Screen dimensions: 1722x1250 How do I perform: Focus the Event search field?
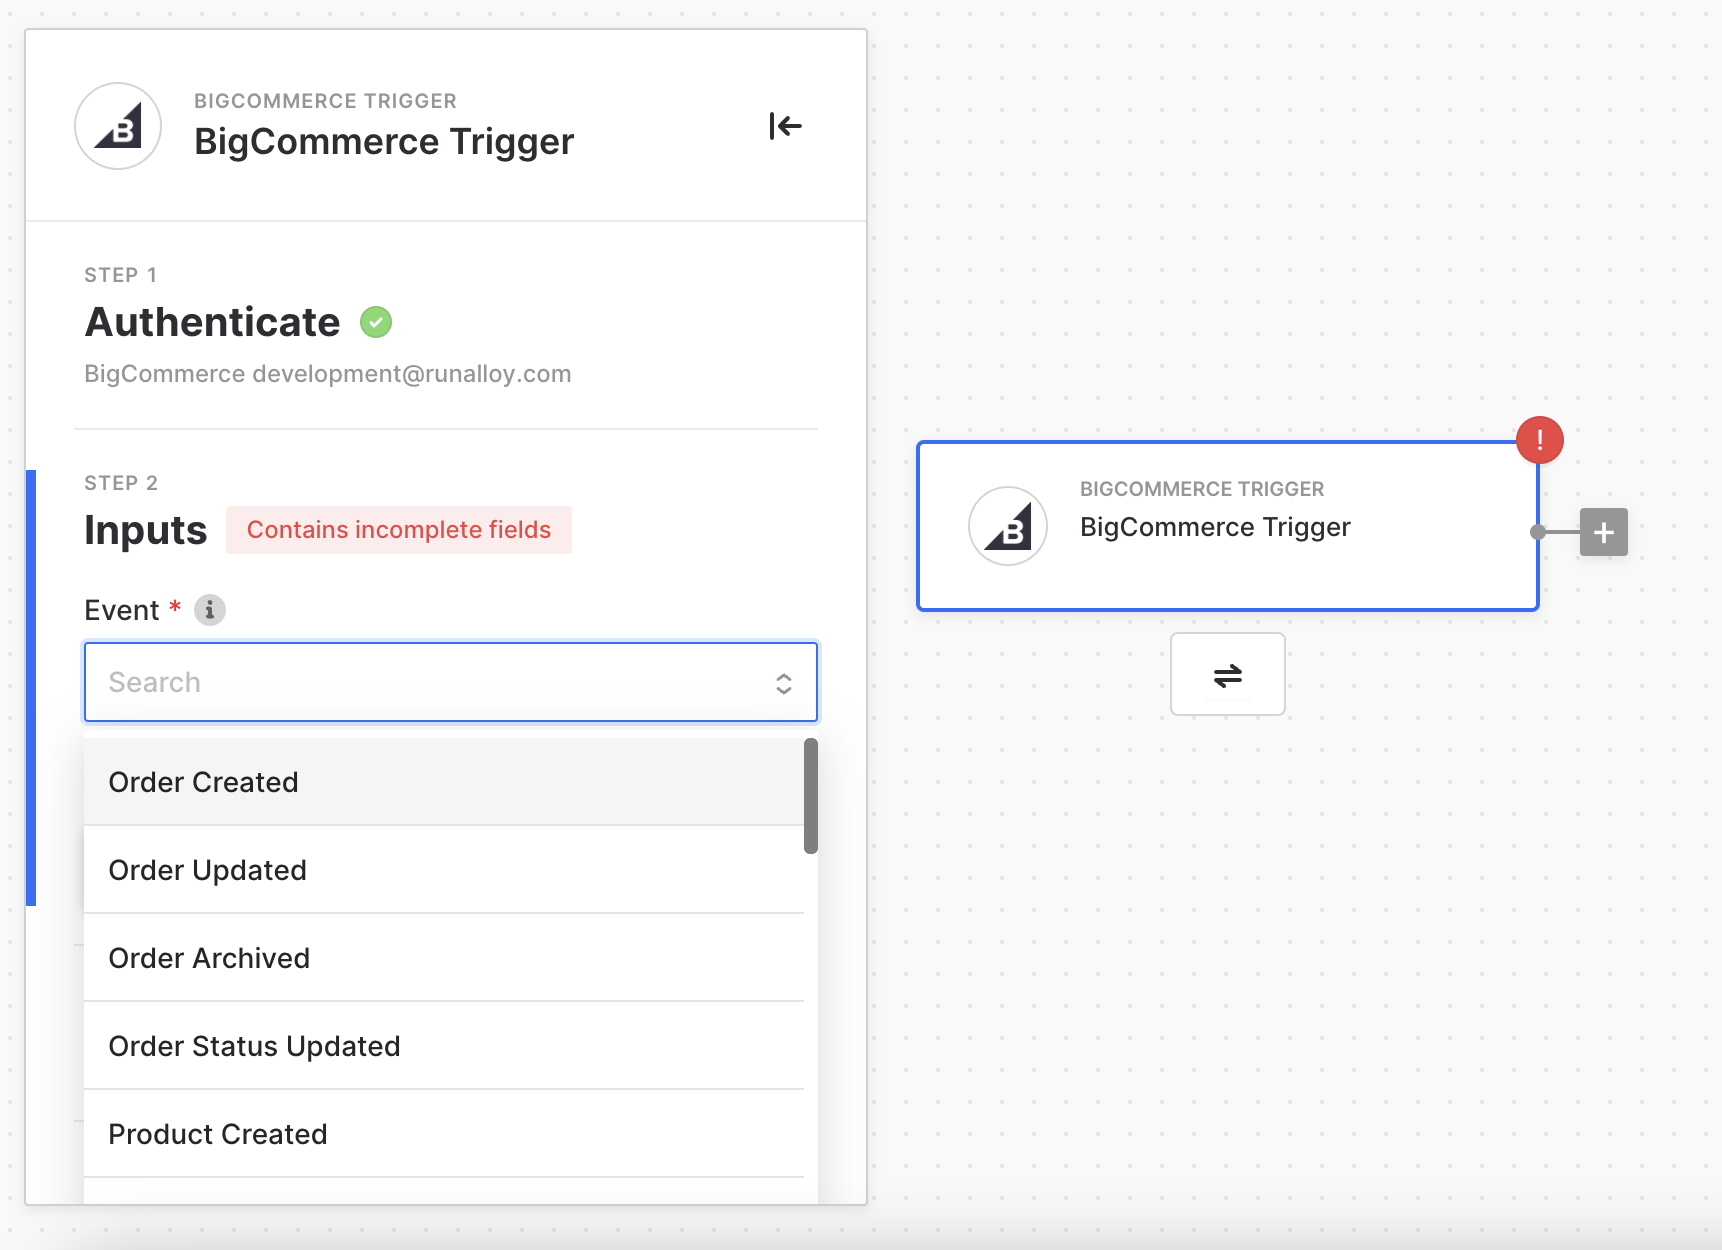click(451, 682)
